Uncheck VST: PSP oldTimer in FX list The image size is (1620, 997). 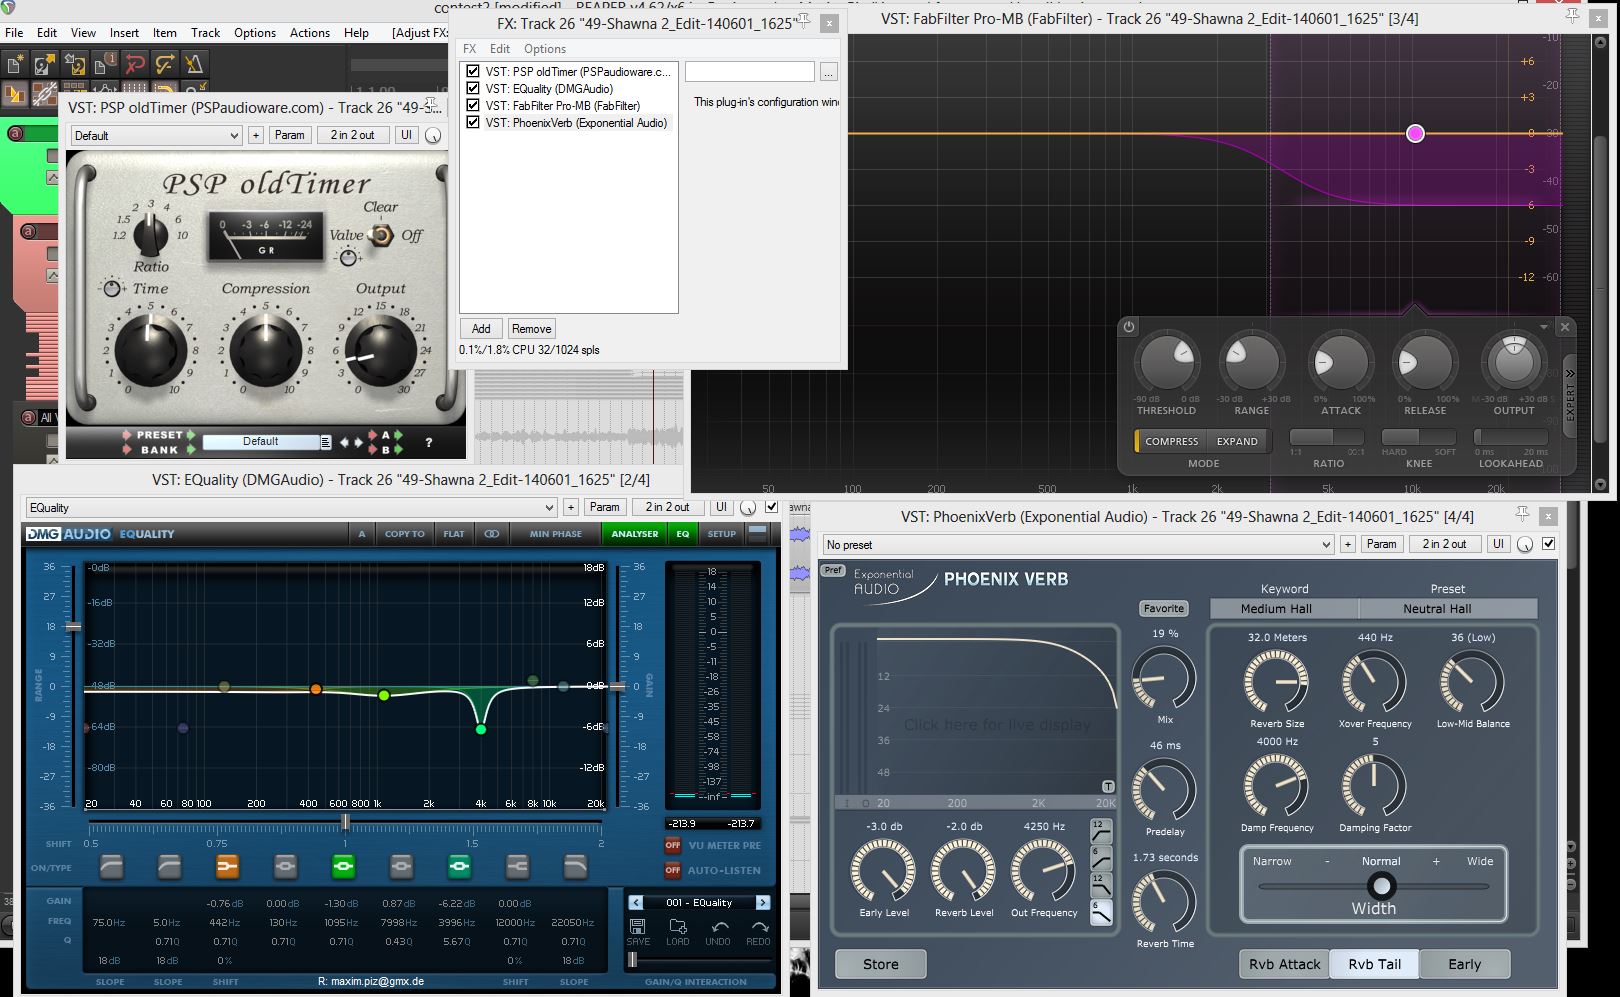click(473, 71)
